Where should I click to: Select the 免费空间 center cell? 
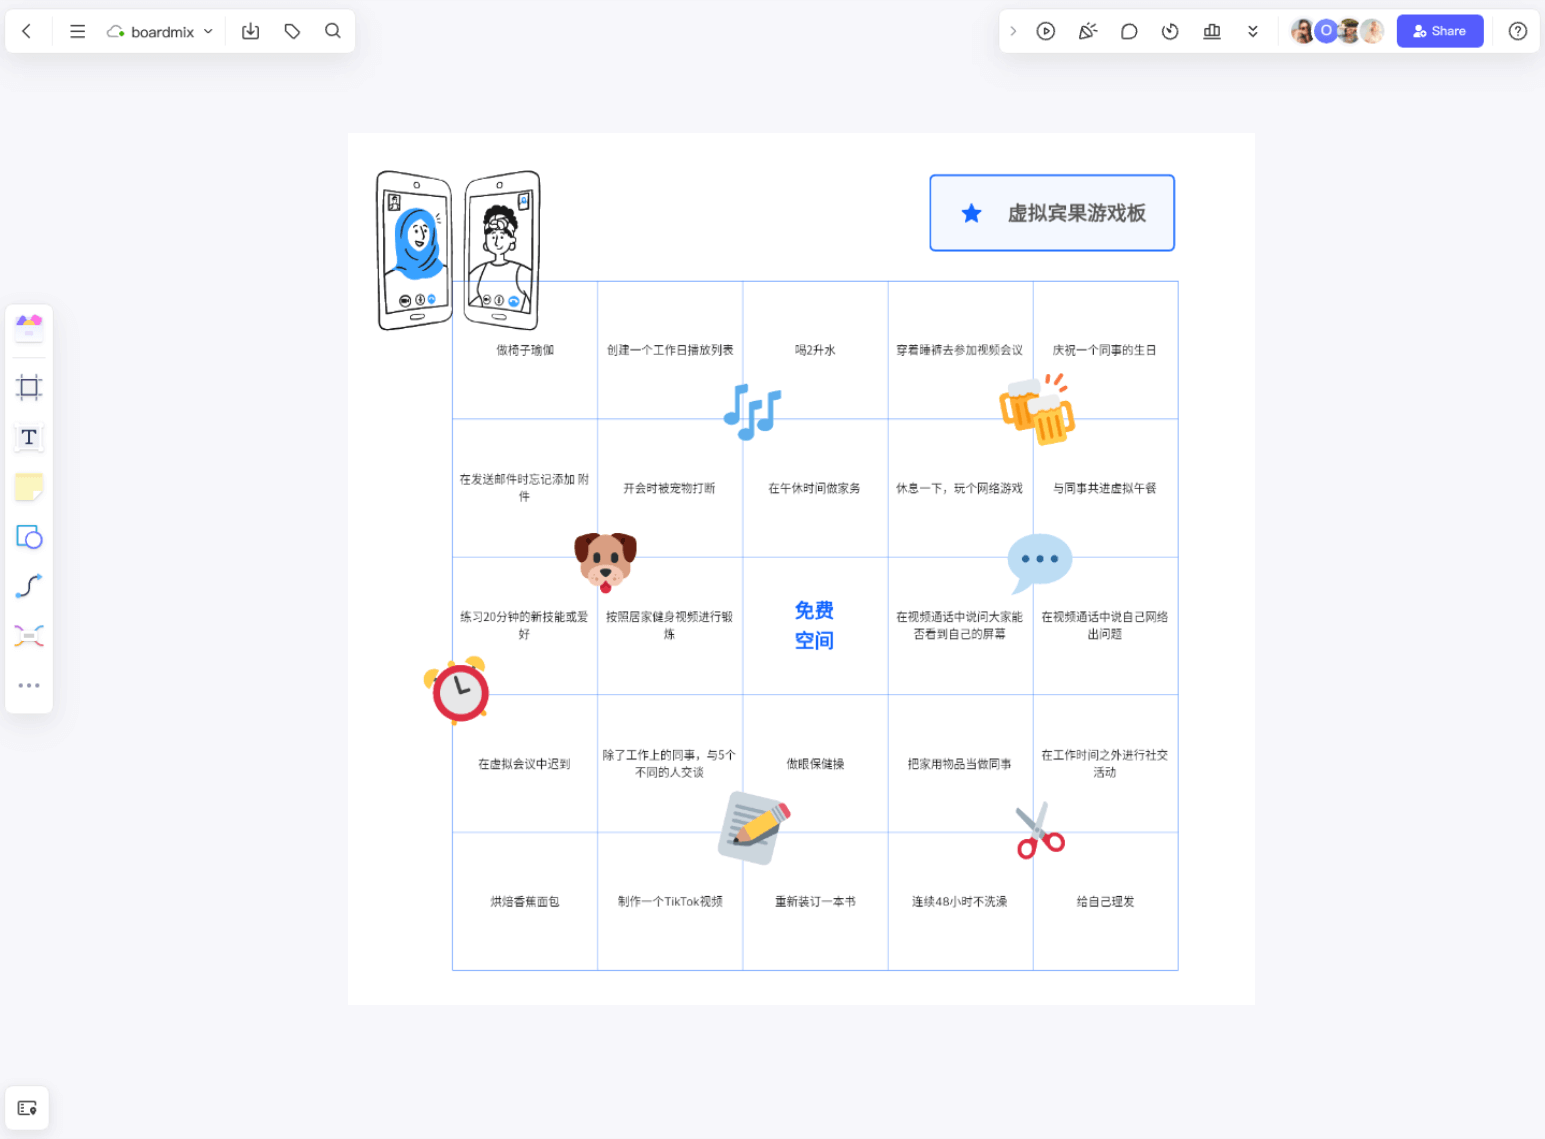click(x=815, y=626)
